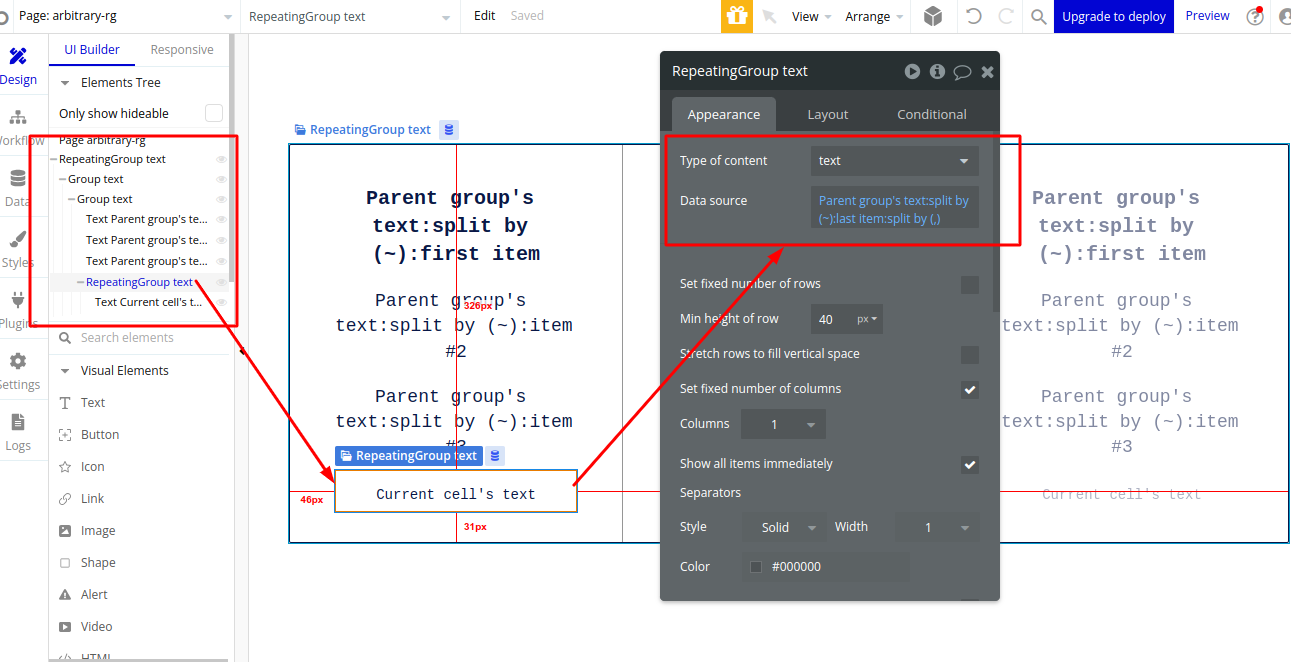Viewport: 1291px width, 662px height.
Task: Uncheck Show all items immediately
Action: pos(970,465)
